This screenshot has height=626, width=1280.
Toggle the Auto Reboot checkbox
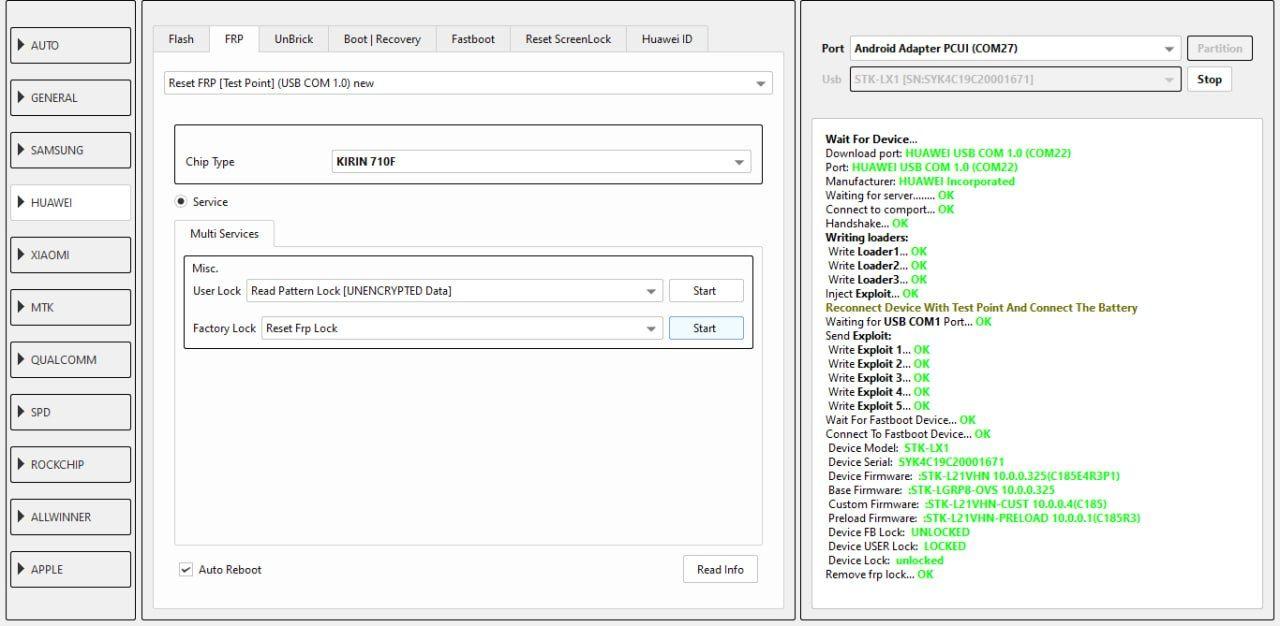point(185,570)
